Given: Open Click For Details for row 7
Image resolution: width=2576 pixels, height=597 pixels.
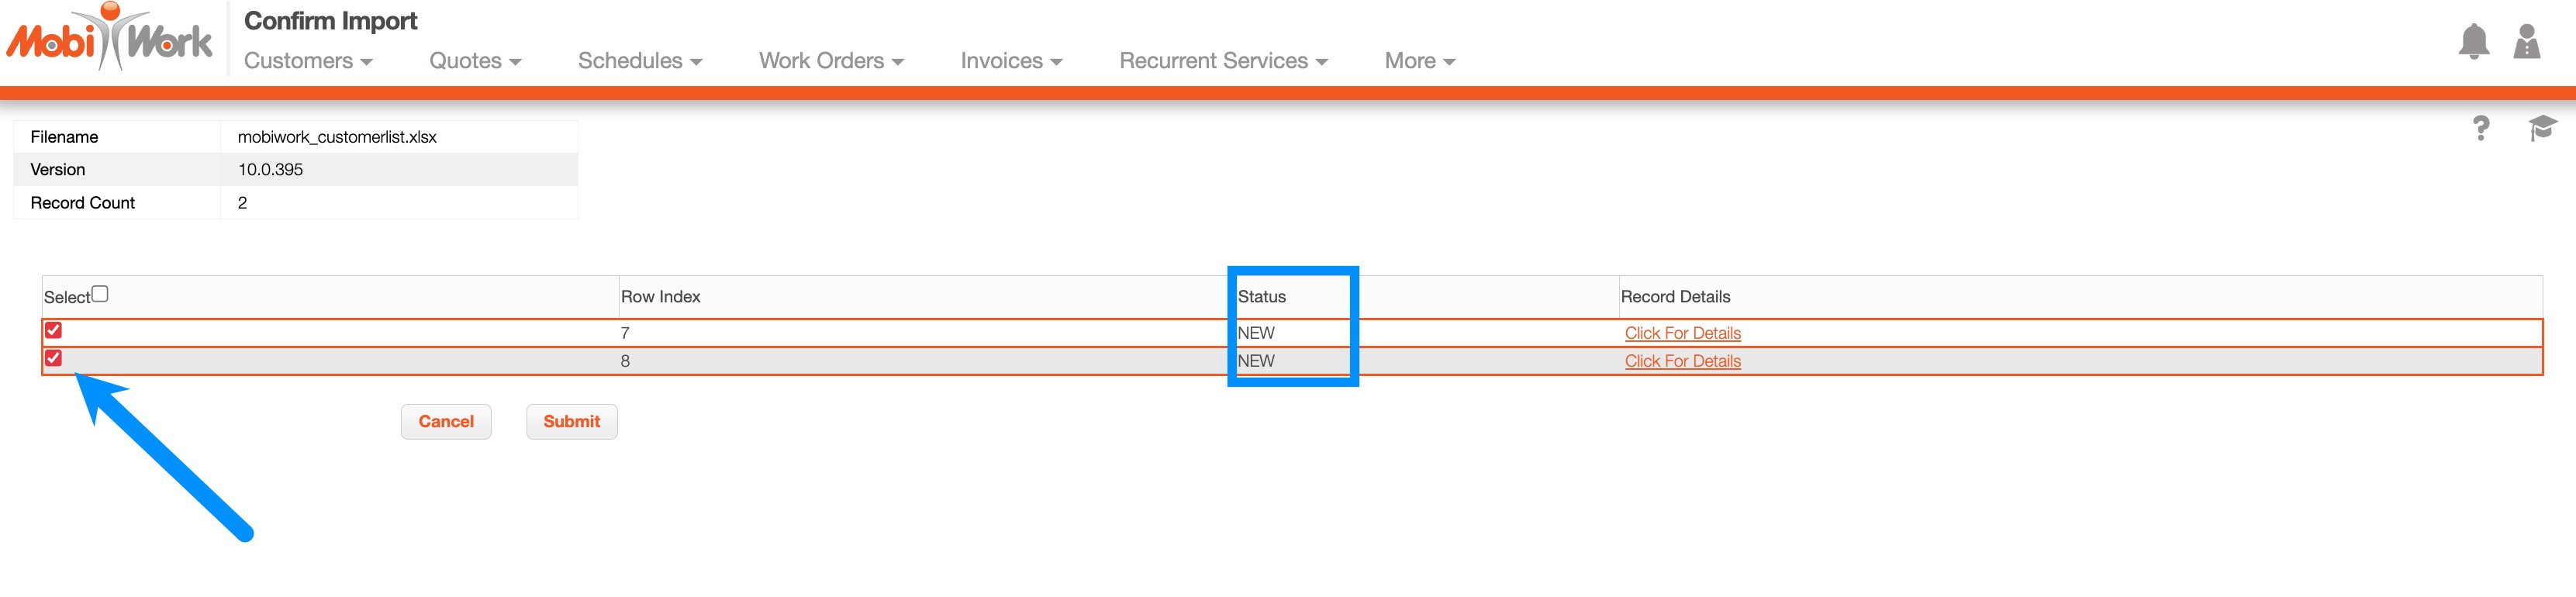Looking at the screenshot, I should pyautogui.click(x=1682, y=333).
